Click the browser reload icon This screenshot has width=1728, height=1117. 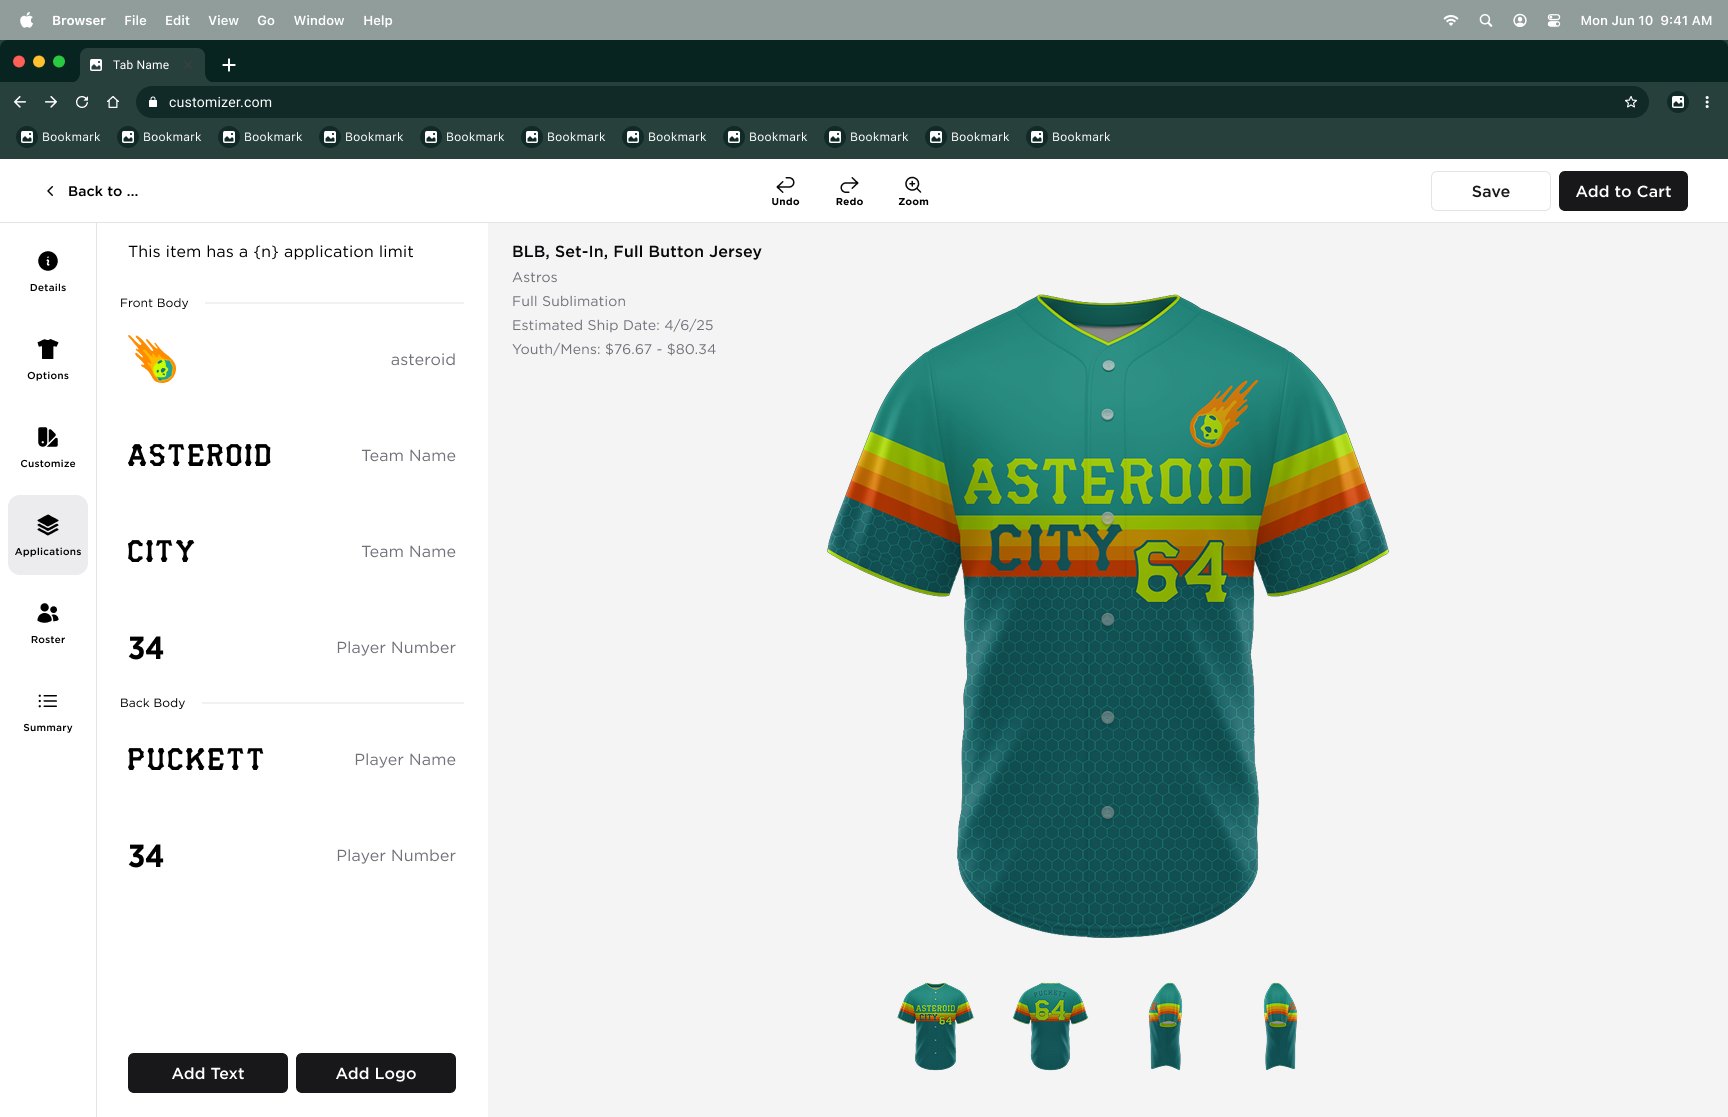(82, 102)
